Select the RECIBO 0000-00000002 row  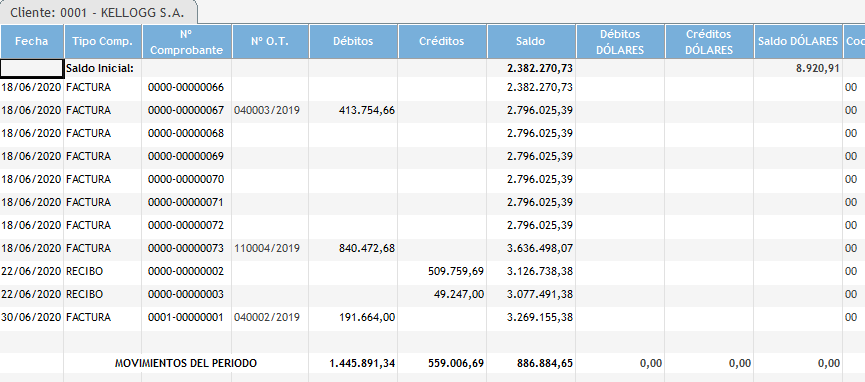[432, 272]
